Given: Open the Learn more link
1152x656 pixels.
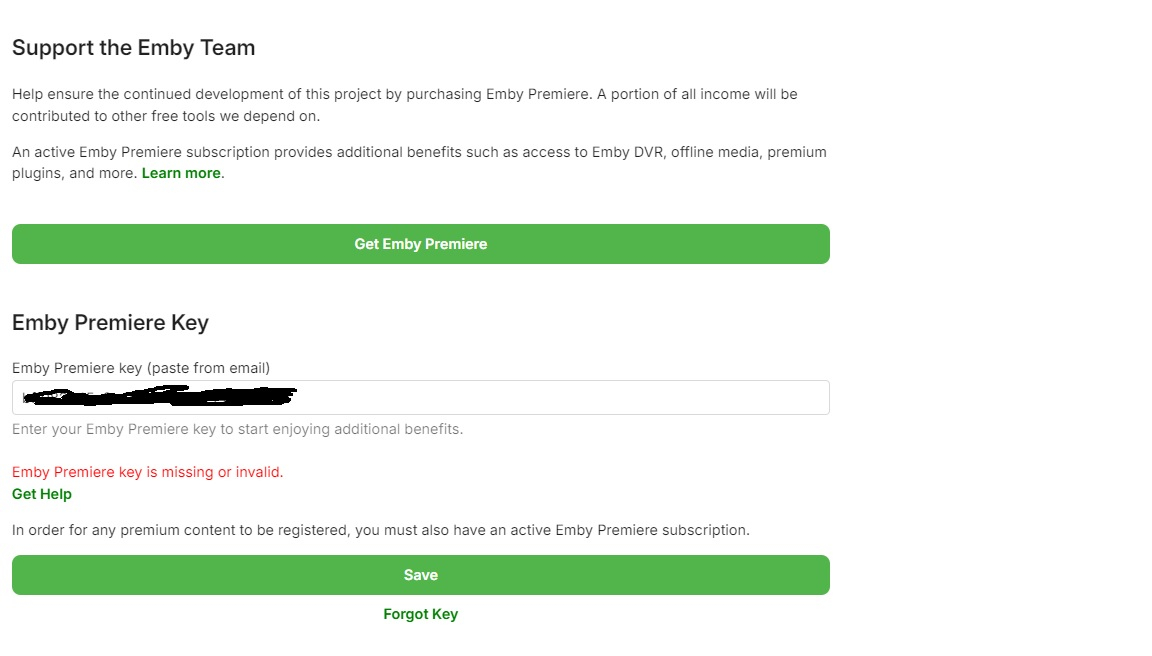Looking at the screenshot, I should tap(181, 173).
